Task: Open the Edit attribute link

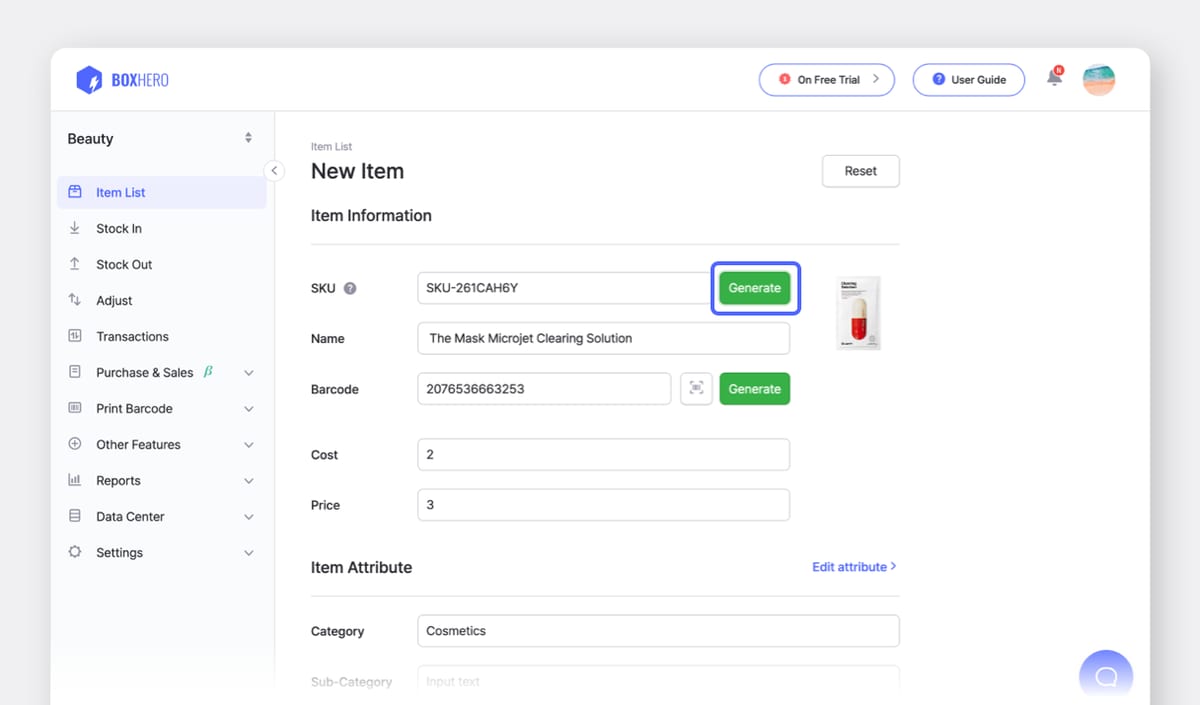Action: tap(852, 567)
